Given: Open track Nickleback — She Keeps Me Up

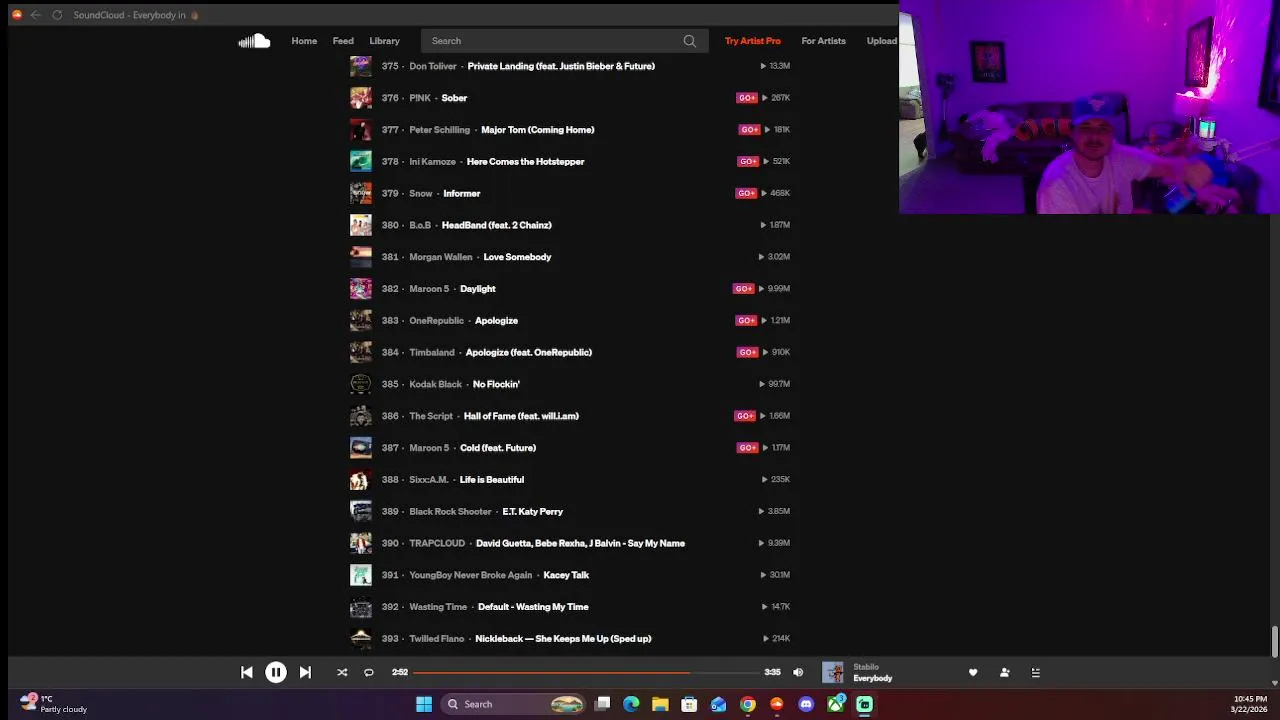Looking at the screenshot, I should pyautogui.click(x=563, y=639).
